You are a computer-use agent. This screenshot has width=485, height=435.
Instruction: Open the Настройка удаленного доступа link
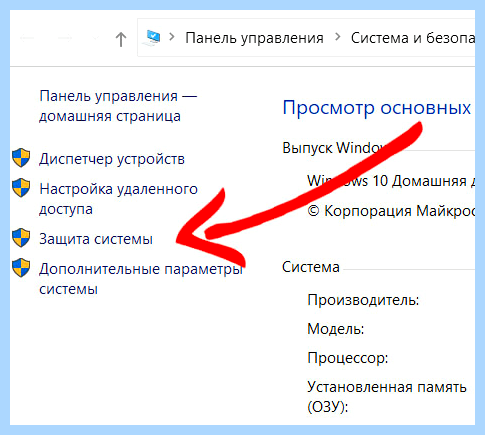point(118,199)
